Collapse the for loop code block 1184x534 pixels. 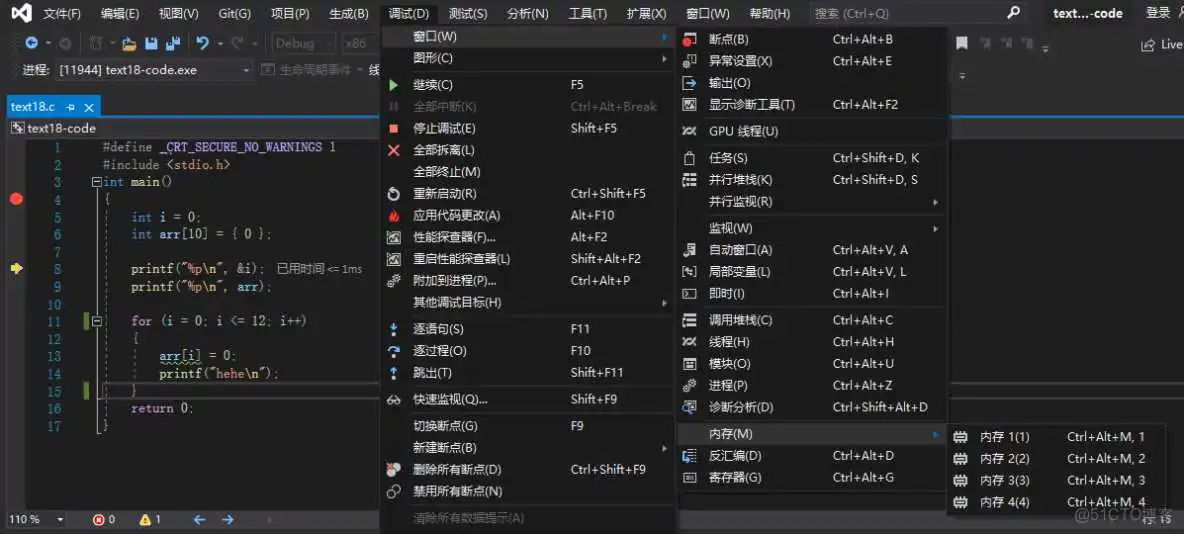pyautogui.click(x=96, y=321)
